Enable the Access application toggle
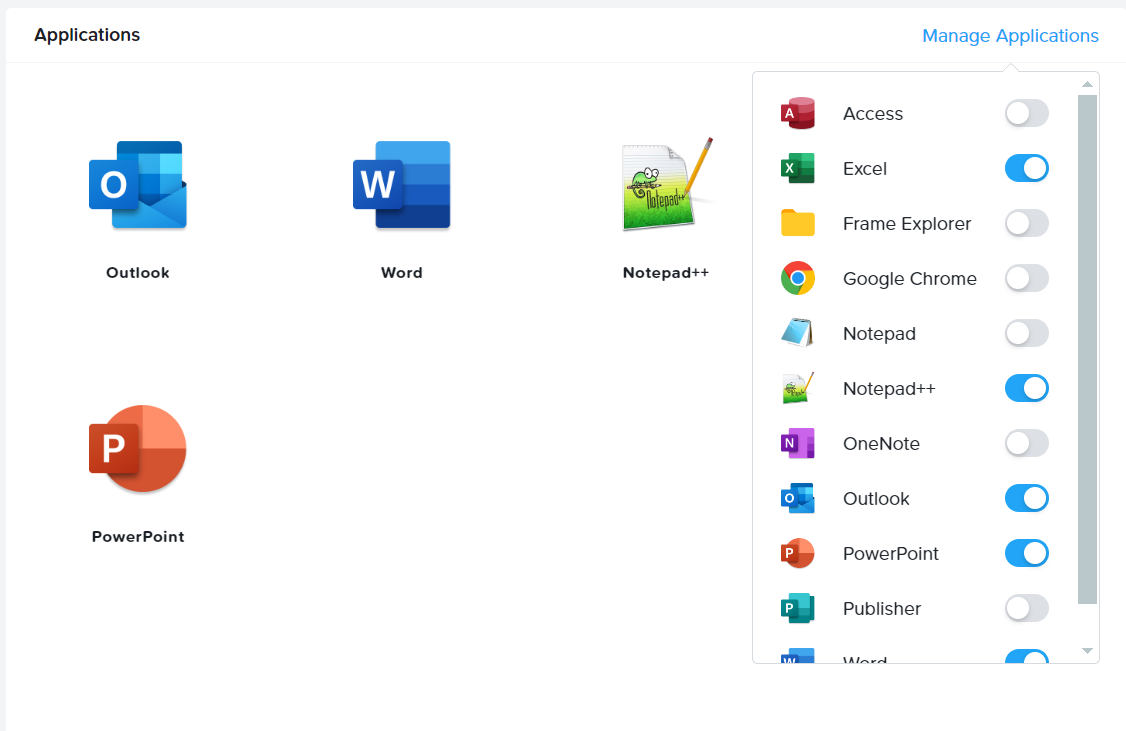 pyautogui.click(x=1026, y=113)
